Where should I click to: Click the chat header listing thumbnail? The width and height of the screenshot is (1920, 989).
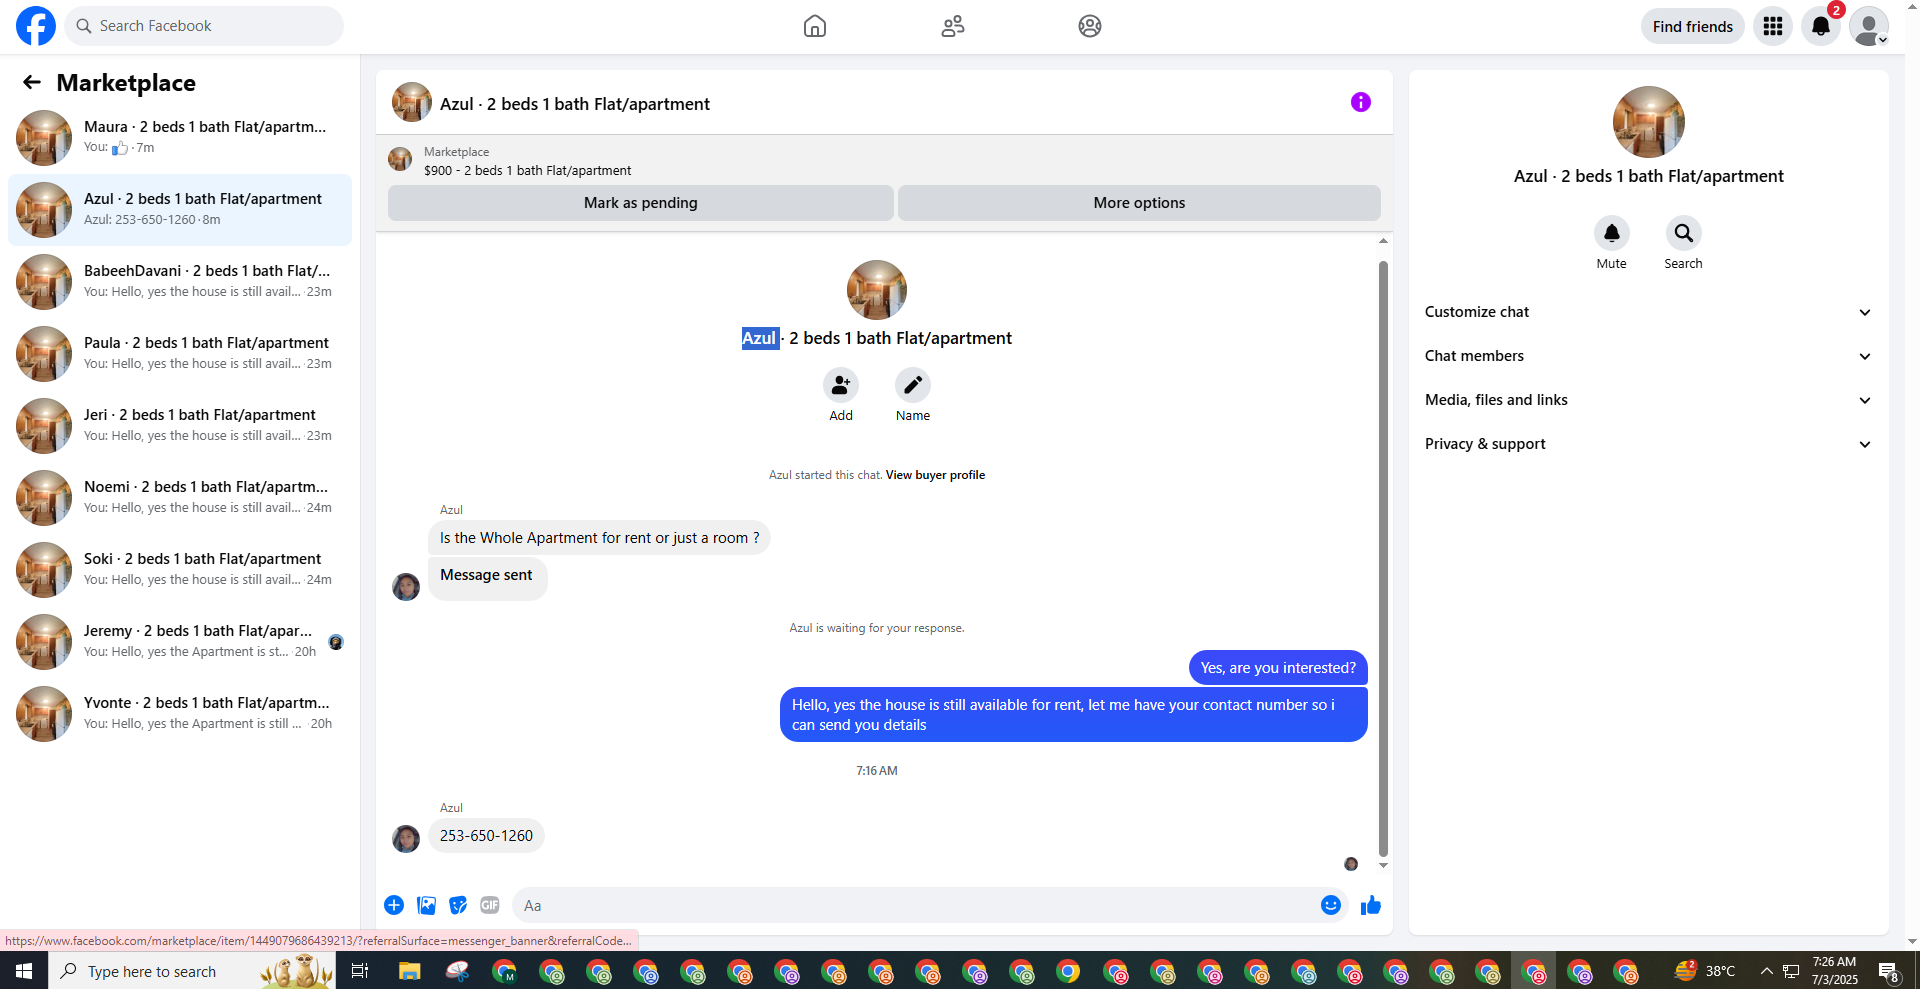coord(412,102)
